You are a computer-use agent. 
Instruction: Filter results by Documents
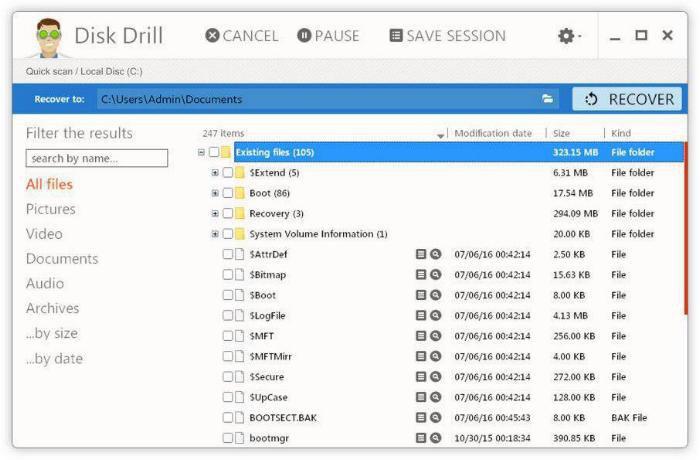pos(62,259)
